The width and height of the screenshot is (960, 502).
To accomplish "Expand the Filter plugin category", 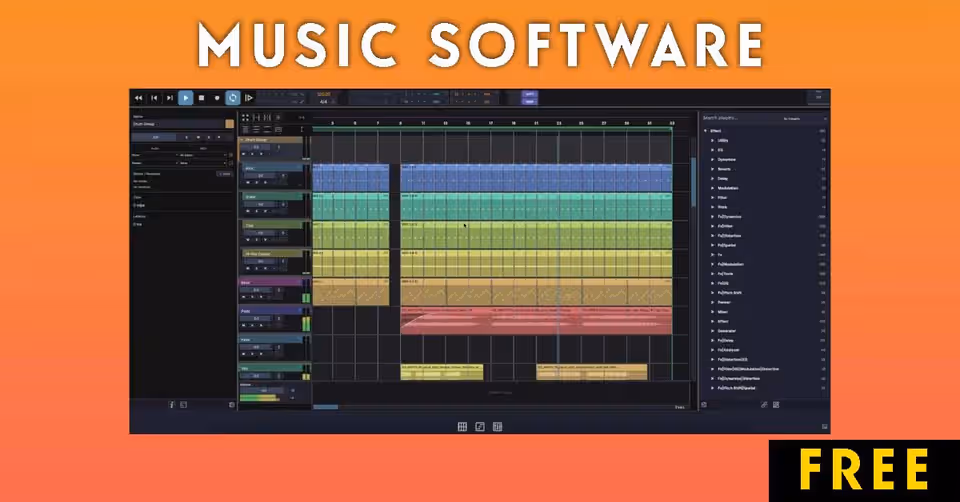I will (713, 198).
